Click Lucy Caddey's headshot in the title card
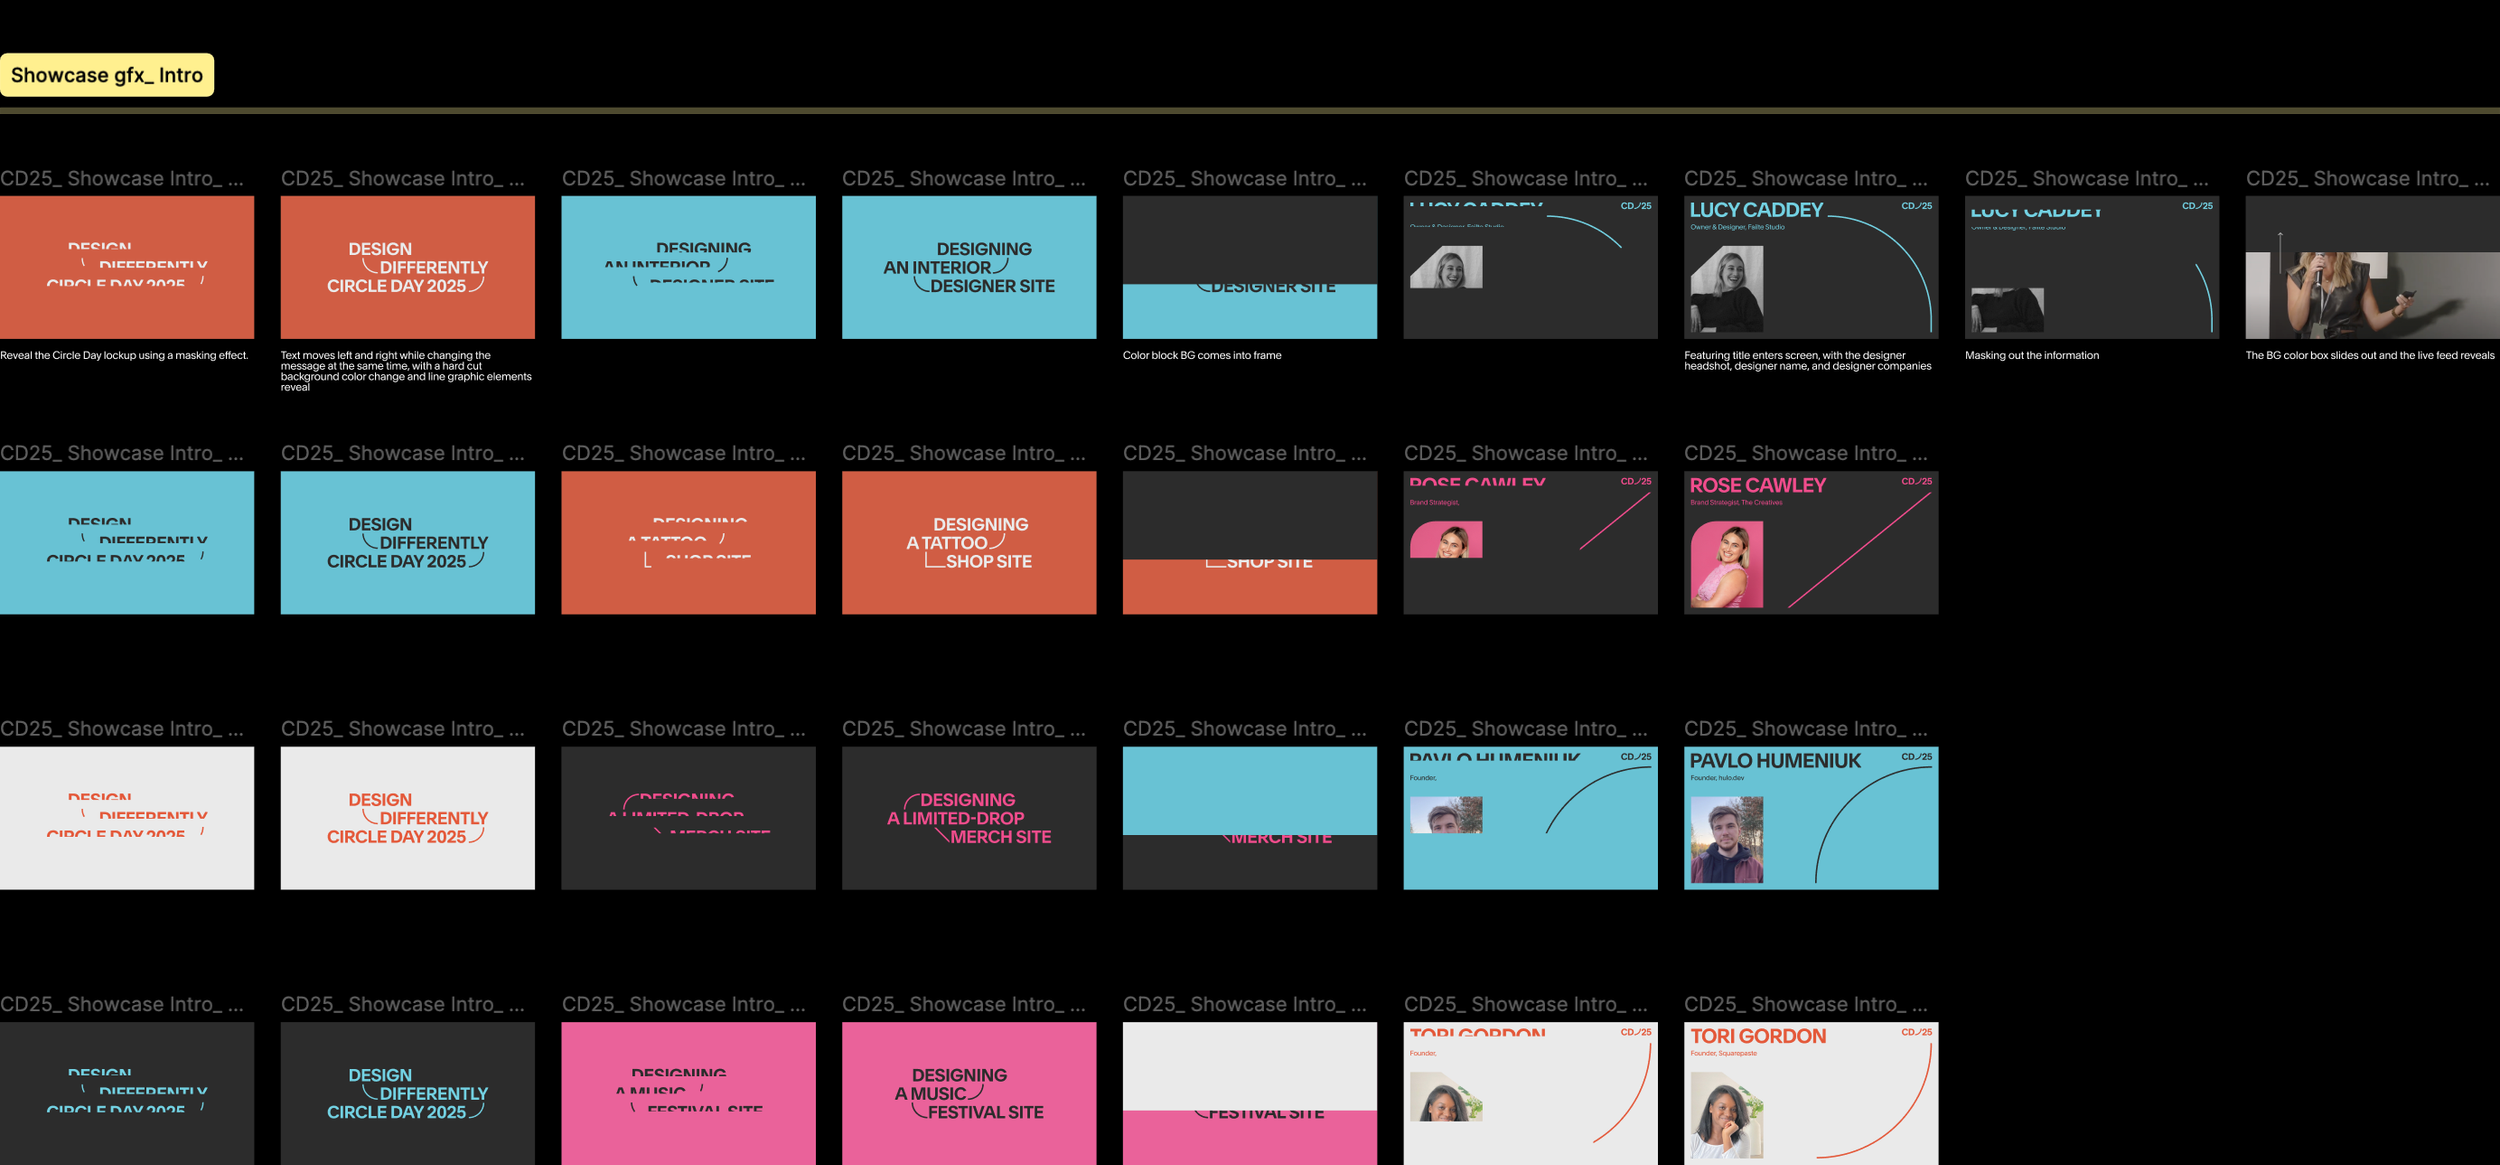 1726,290
